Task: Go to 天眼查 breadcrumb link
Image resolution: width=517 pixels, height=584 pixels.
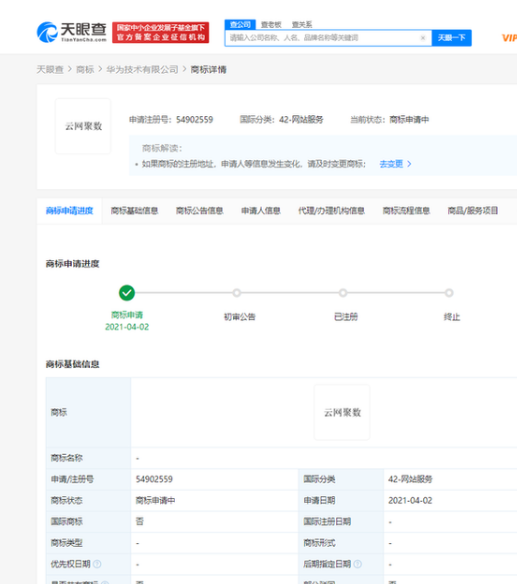Action: 50,69
